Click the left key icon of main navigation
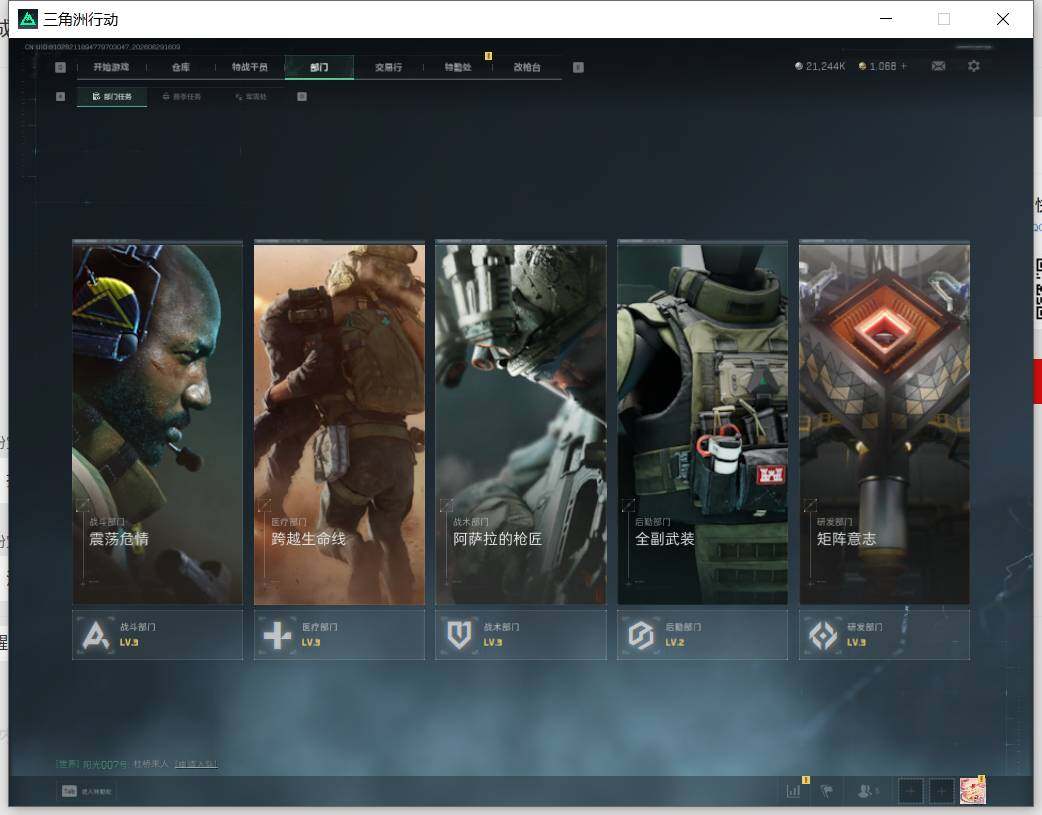Screen dimensions: 1042x815 pyautogui.click(x=60, y=67)
